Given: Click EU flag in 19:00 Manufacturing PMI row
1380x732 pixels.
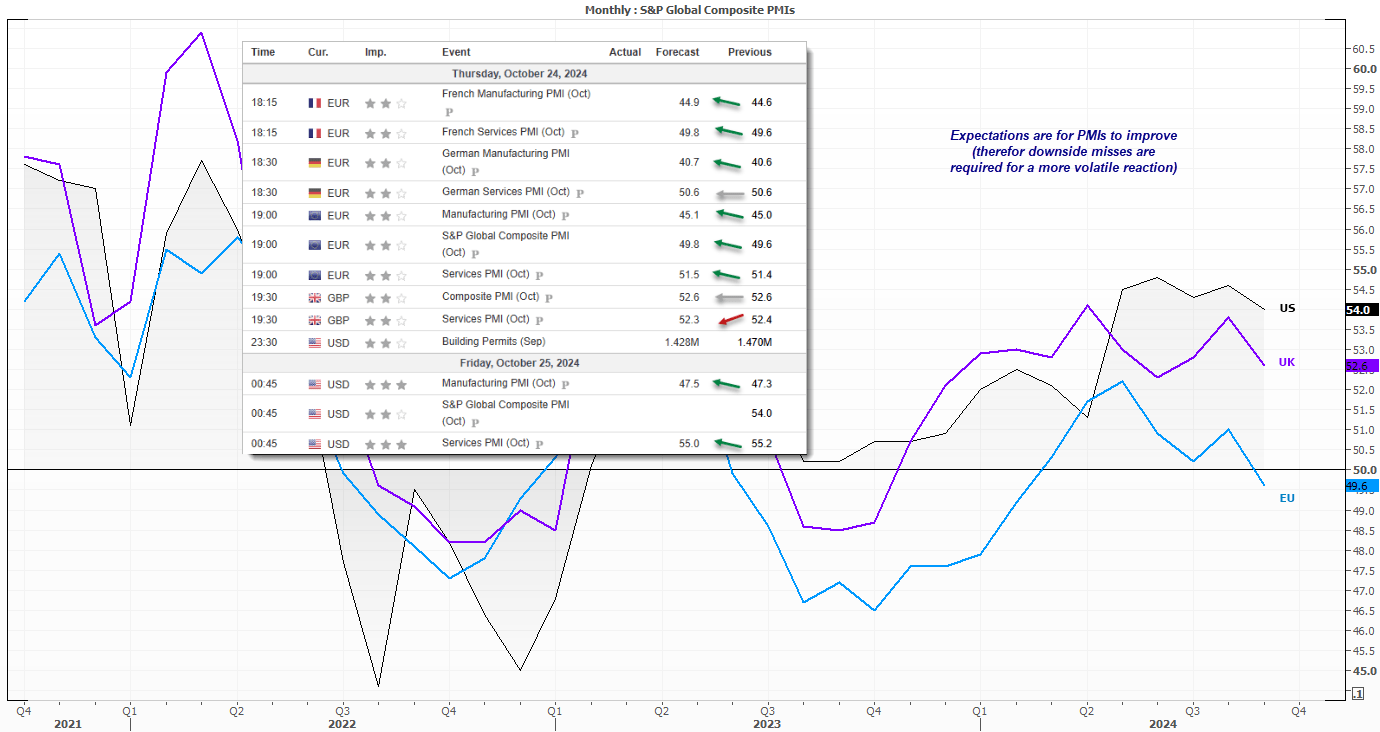Looking at the screenshot, I should 314,215.
